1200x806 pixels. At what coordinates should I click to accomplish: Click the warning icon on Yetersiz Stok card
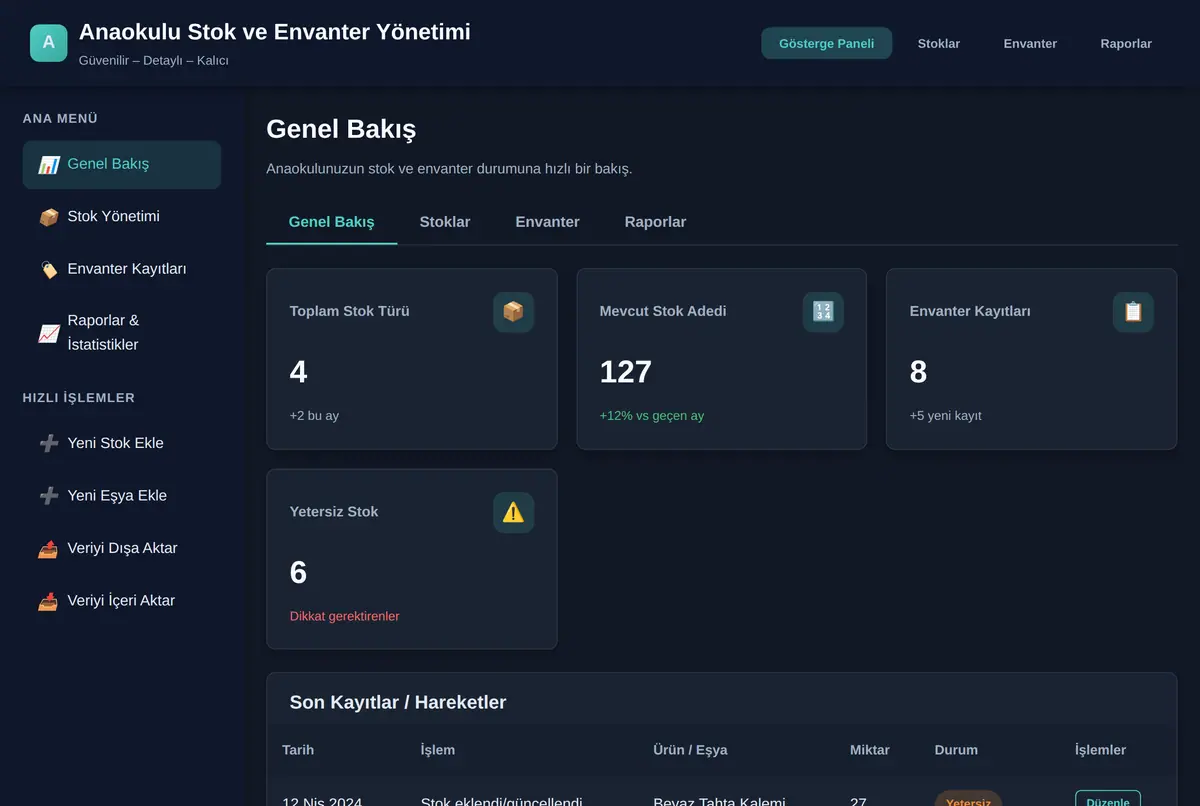[x=513, y=513]
